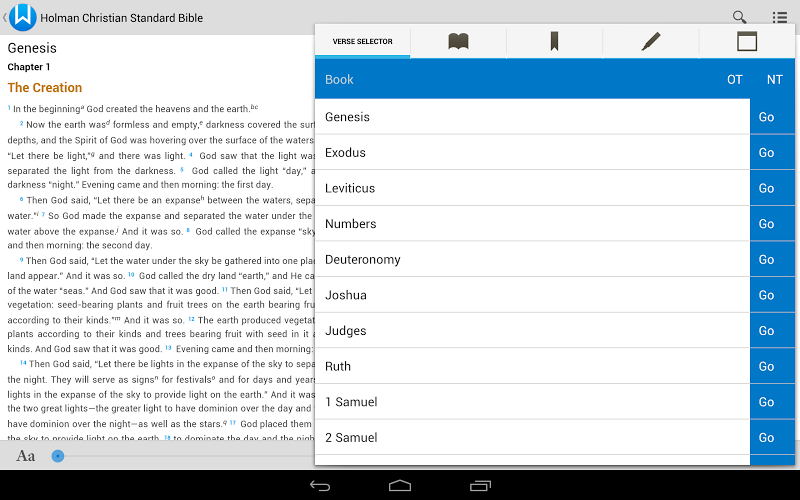Screen dimensions: 800x500
Task: Tap the Book column header
Action: pyautogui.click(x=339, y=80)
